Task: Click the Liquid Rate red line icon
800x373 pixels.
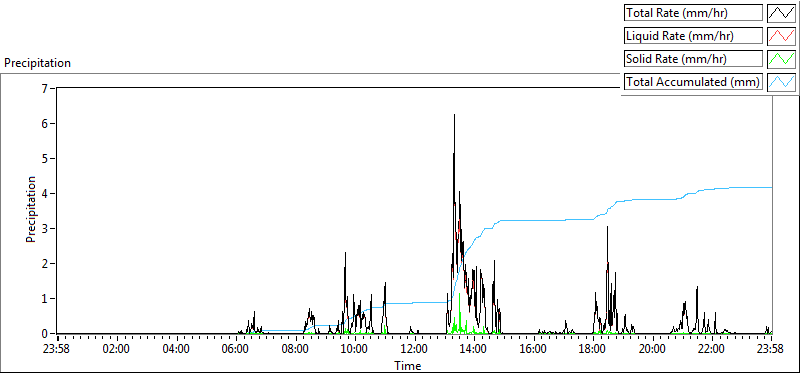Action: [x=781, y=36]
